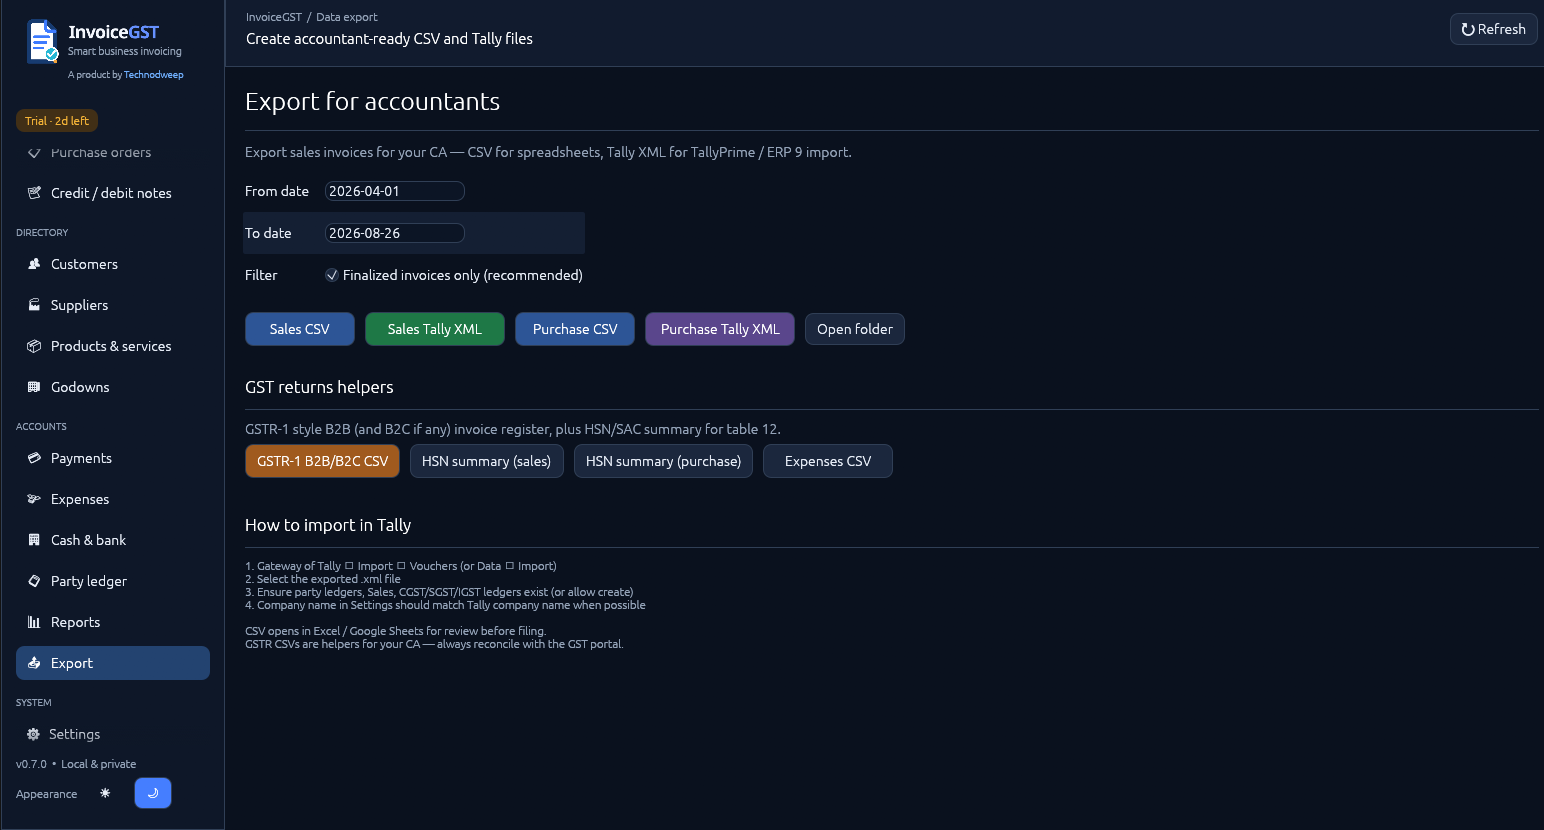Open the Purchase orders page
Screen dimensions: 1544x830
113,153
